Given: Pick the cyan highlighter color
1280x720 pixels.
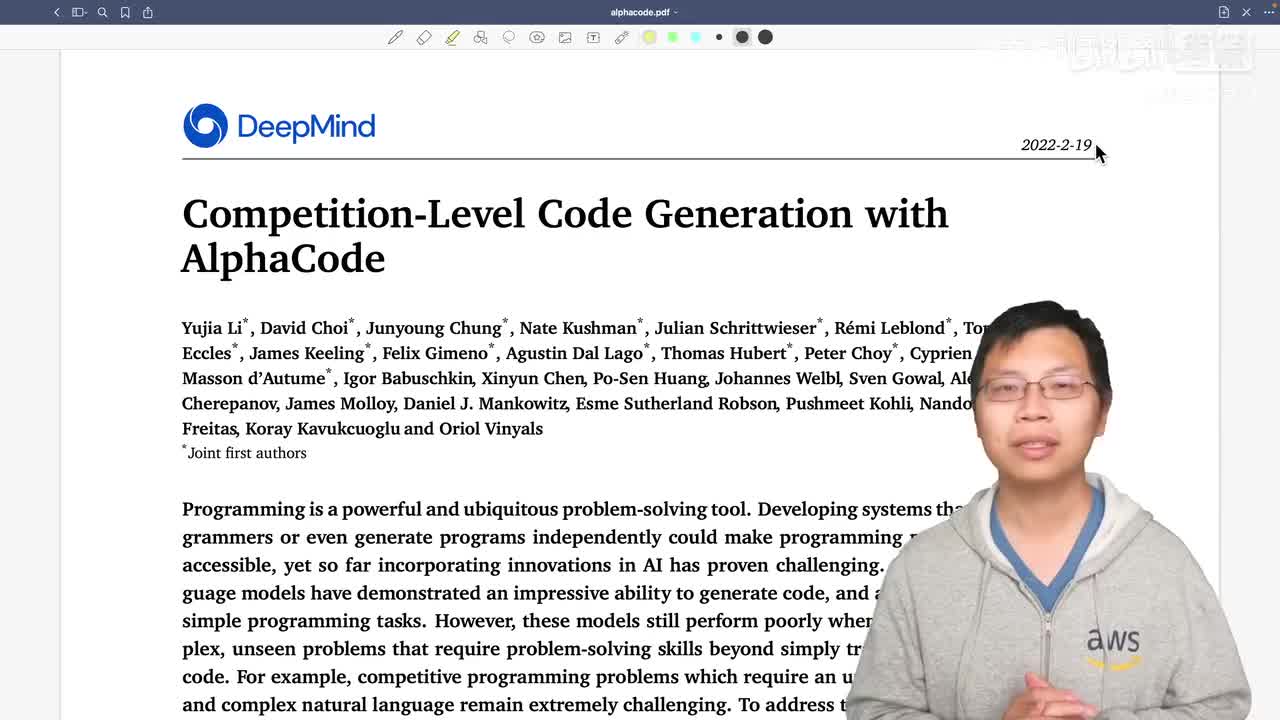Looking at the screenshot, I should point(695,37).
